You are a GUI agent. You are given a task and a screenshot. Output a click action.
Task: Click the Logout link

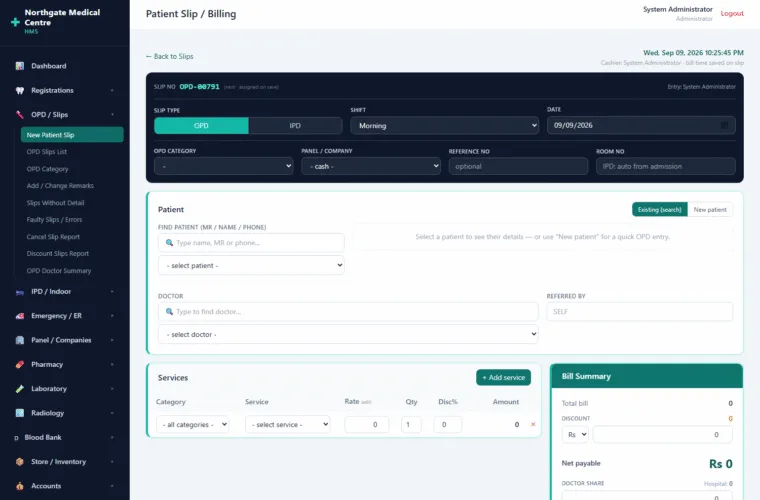pos(732,14)
